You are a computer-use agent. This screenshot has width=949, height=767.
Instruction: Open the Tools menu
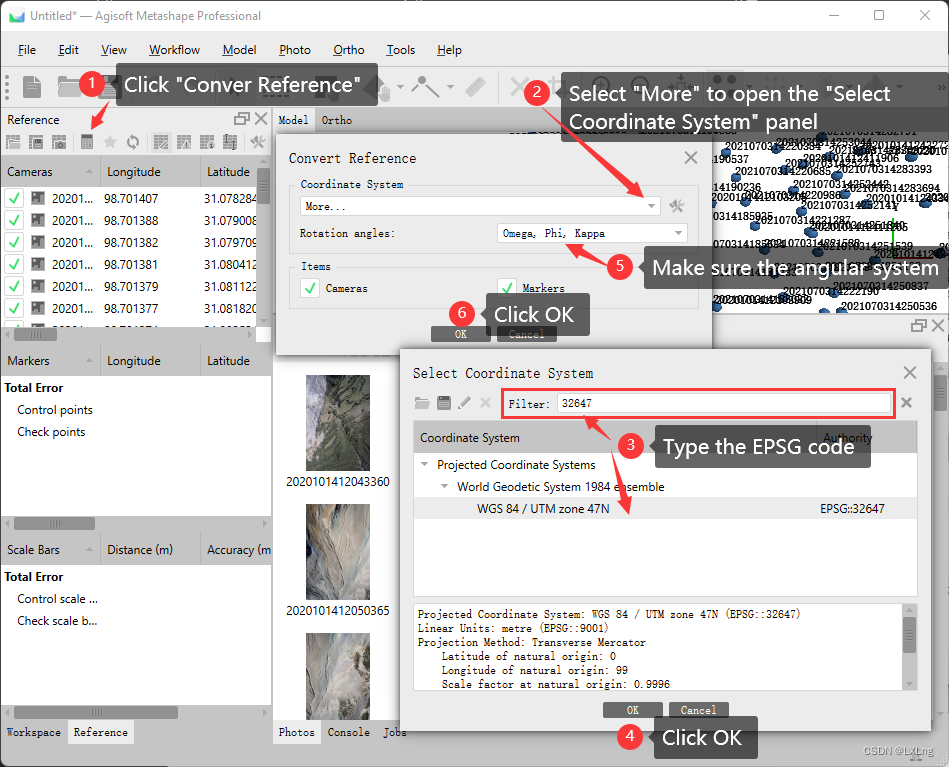pyautogui.click(x=401, y=50)
